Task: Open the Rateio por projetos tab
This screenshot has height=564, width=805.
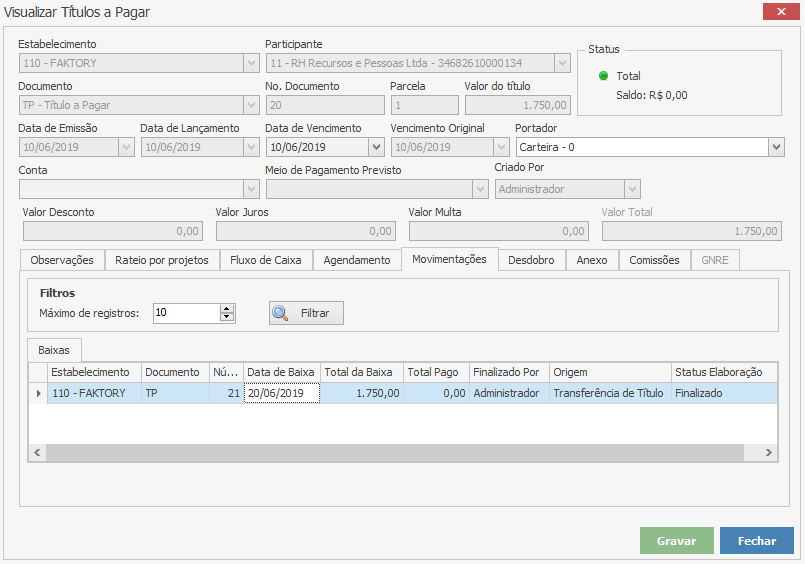Action: click(x=161, y=260)
